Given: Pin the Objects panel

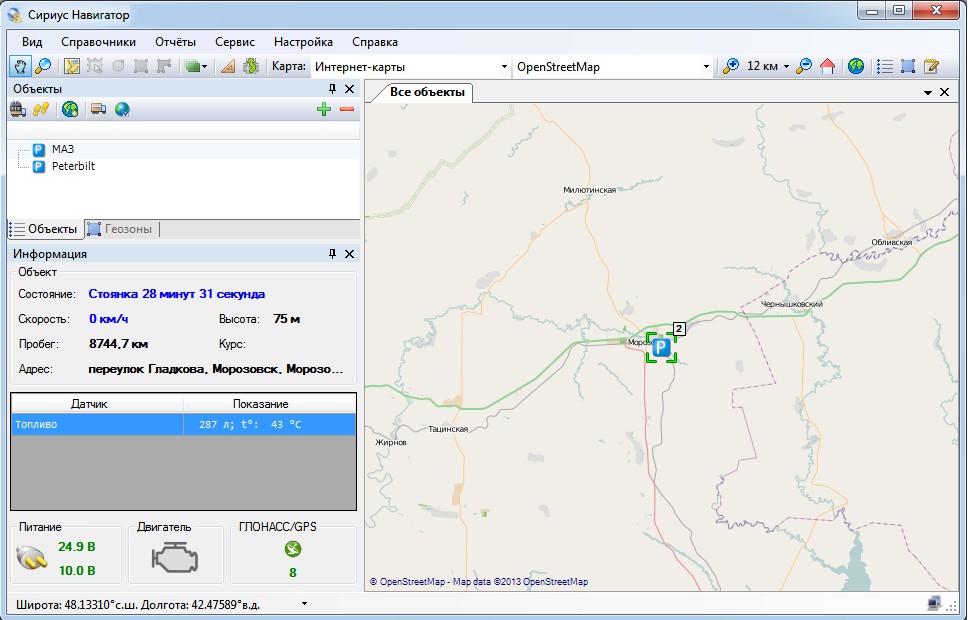Looking at the screenshot, I should coord(332,89).
